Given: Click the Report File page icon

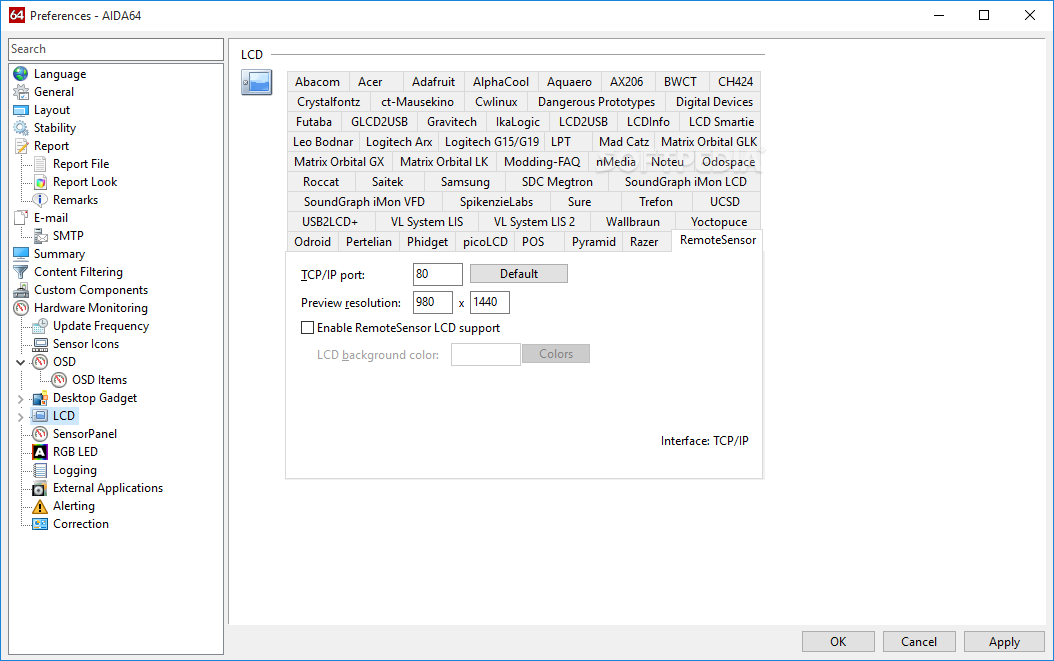Looking at the screenshot, I should click(40, 164).
